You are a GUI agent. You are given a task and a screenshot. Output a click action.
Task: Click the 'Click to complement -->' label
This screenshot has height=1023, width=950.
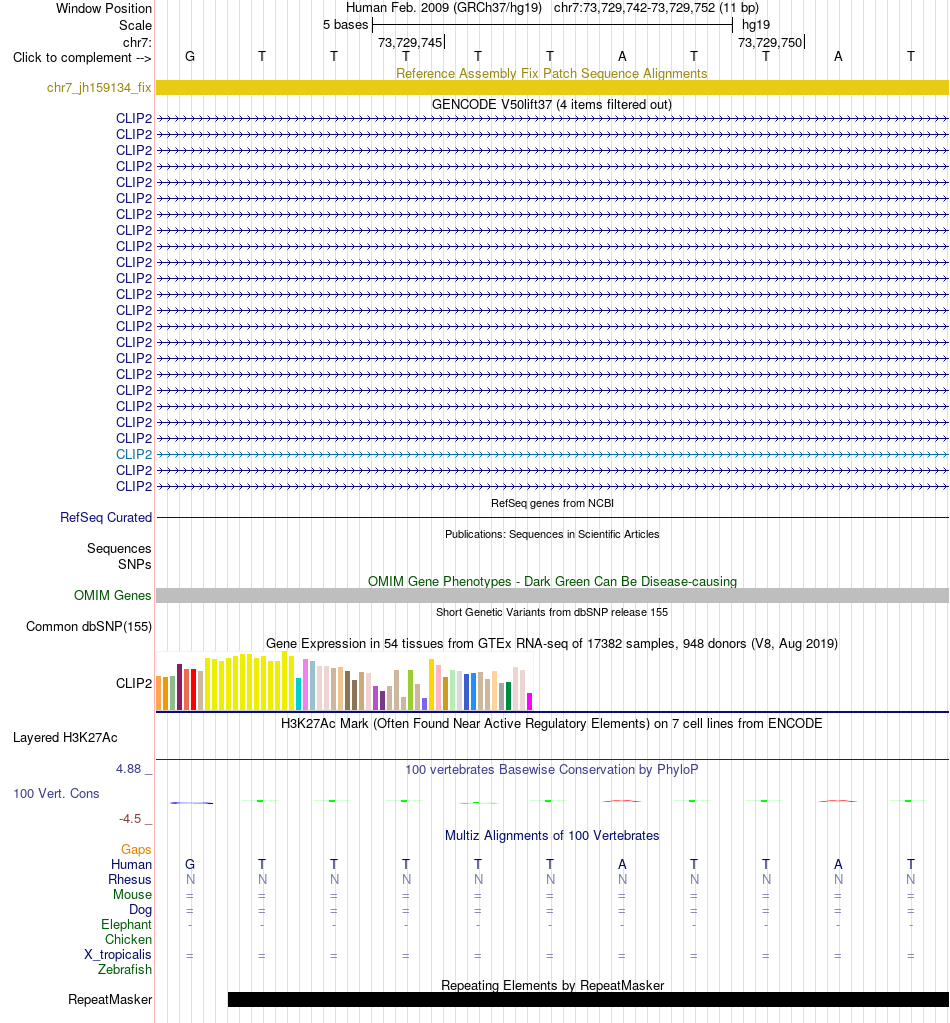tap(82, 57)
